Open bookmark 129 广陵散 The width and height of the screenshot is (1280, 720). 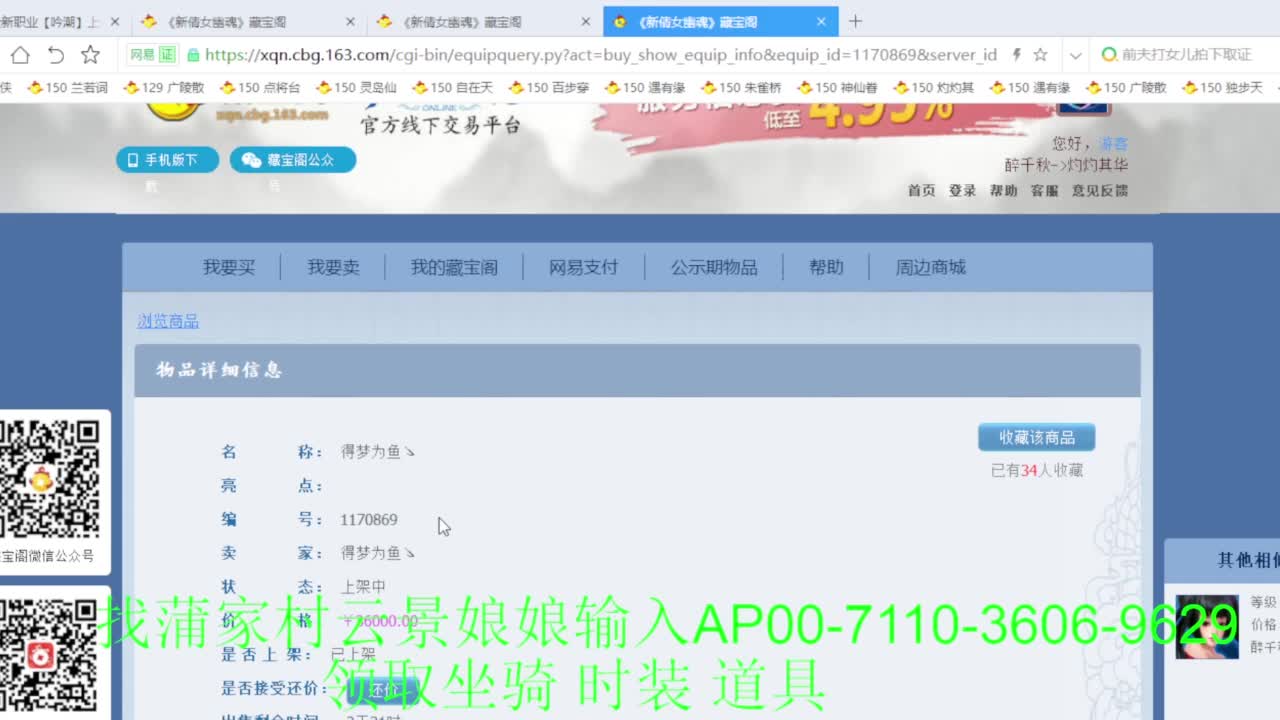click(x=164, y=88)
